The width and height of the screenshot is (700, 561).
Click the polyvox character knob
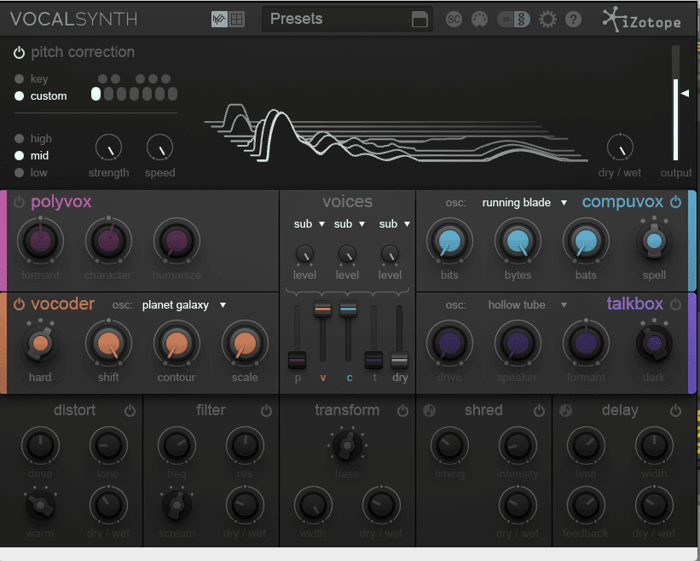[108, 241]
